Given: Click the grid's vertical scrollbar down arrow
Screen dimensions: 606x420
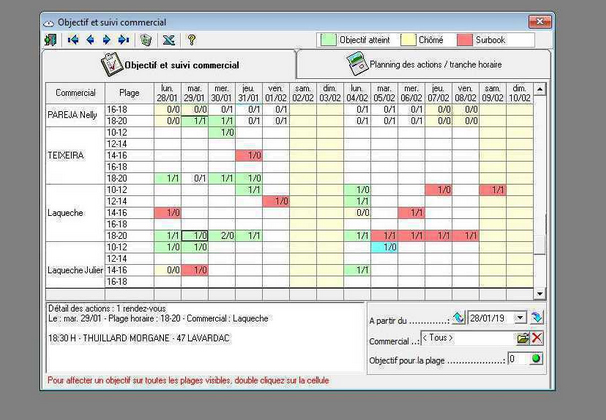Looking at the screenshot, I should 541,293.
